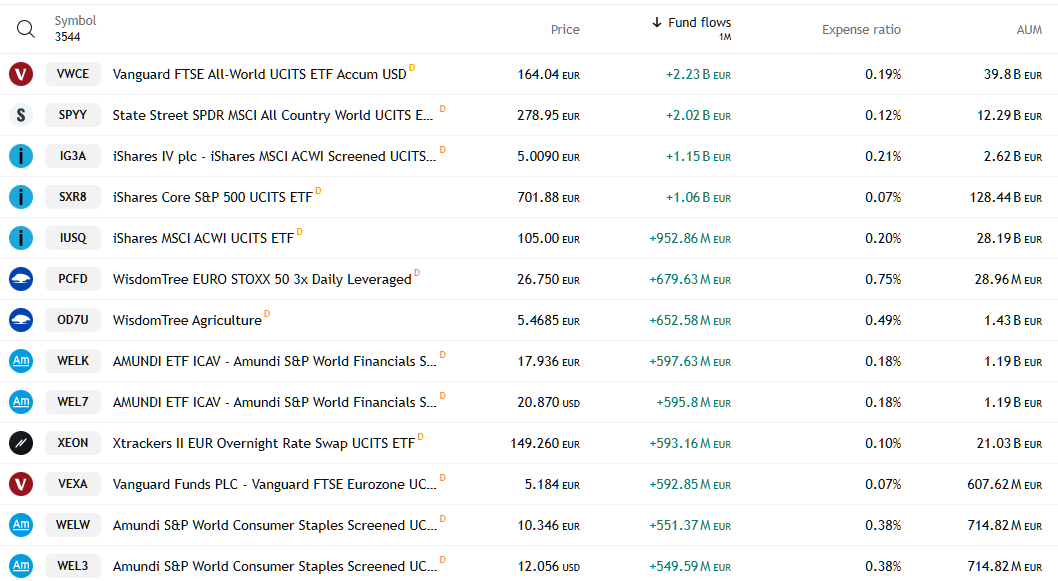Viewport: 1058px width, 581px height.
Task: Click the State Street logo beside SPYY
Action: pos(21,115)
